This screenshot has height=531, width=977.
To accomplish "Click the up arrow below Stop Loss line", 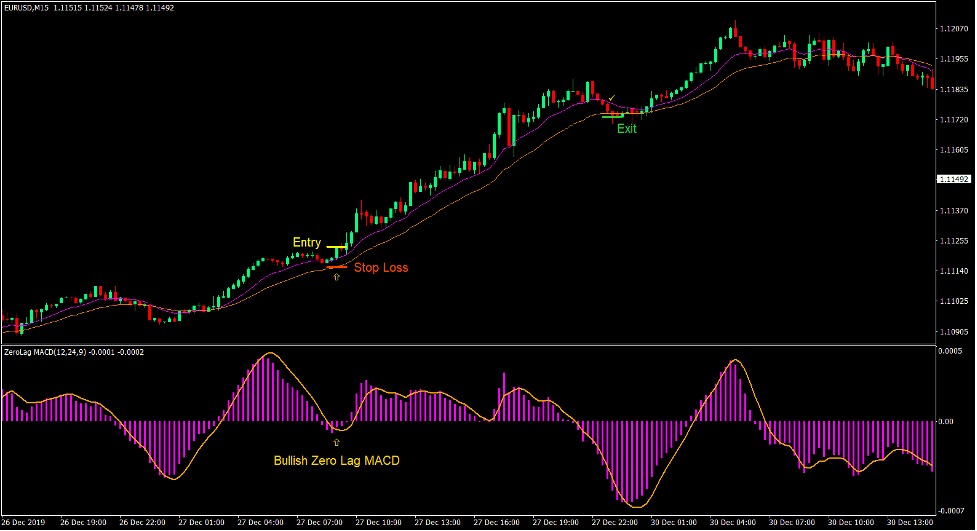I will click(336, 278).
